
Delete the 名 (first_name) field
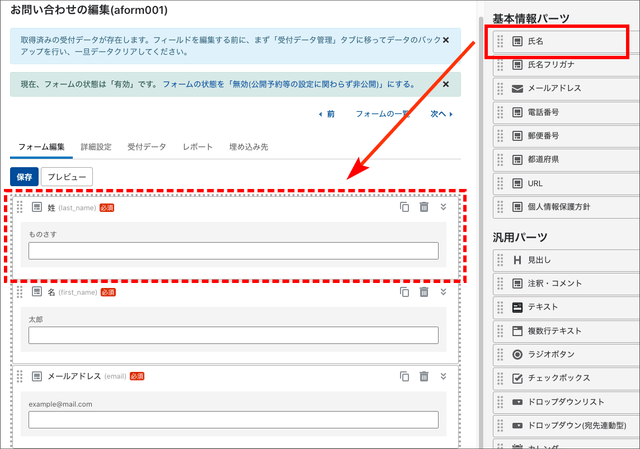tap(424, 292)
